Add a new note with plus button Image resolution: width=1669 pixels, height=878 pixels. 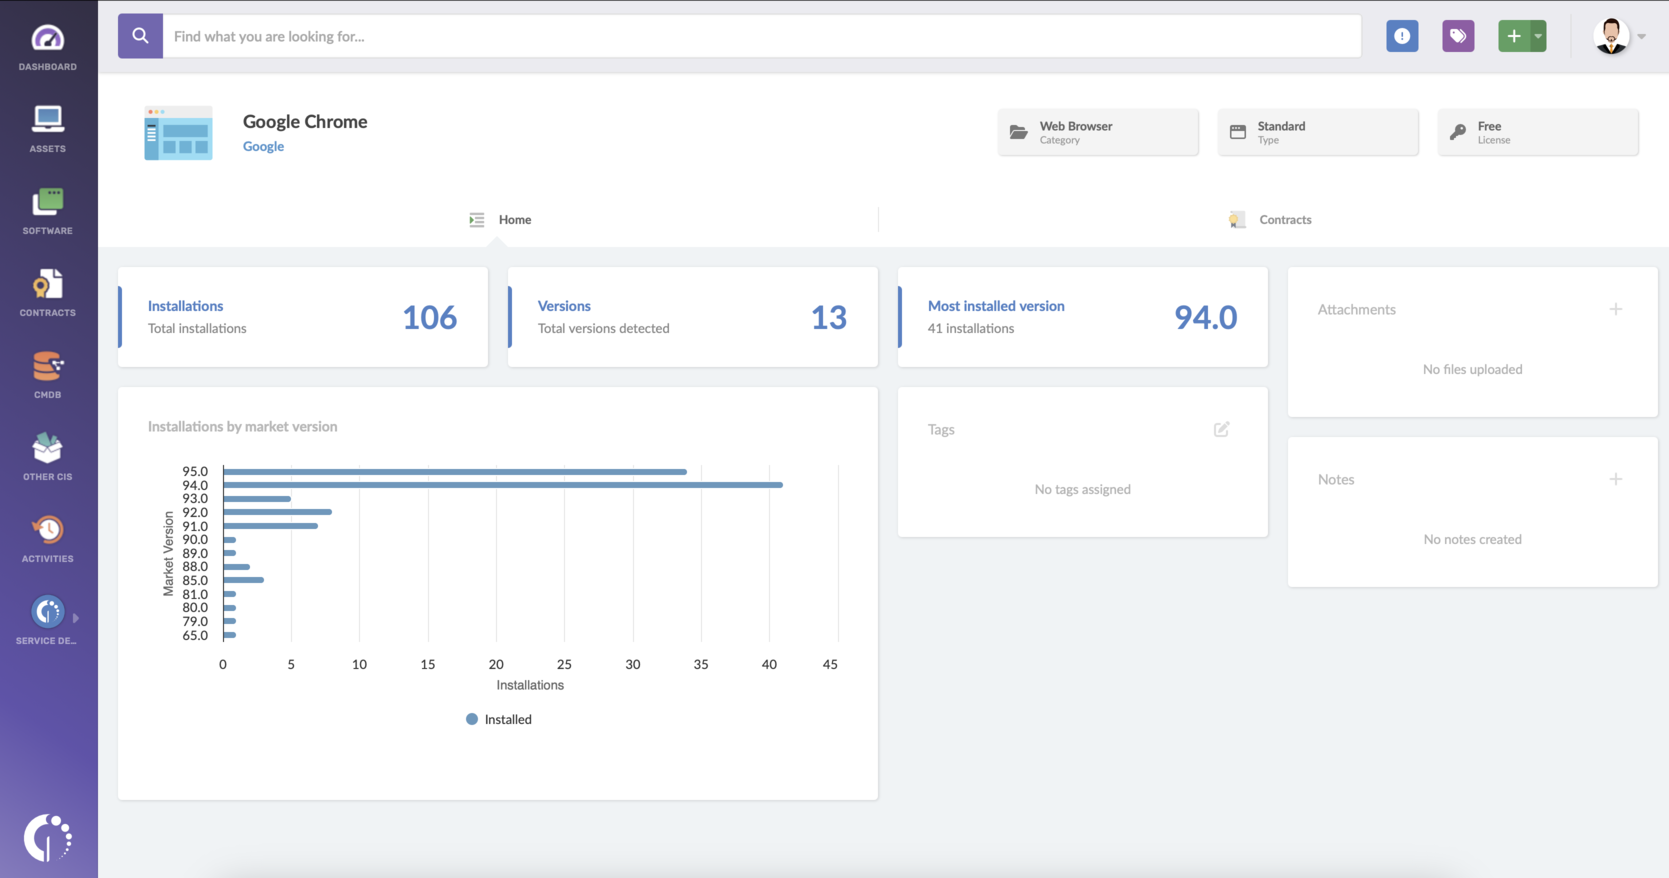click(1615, 479)
